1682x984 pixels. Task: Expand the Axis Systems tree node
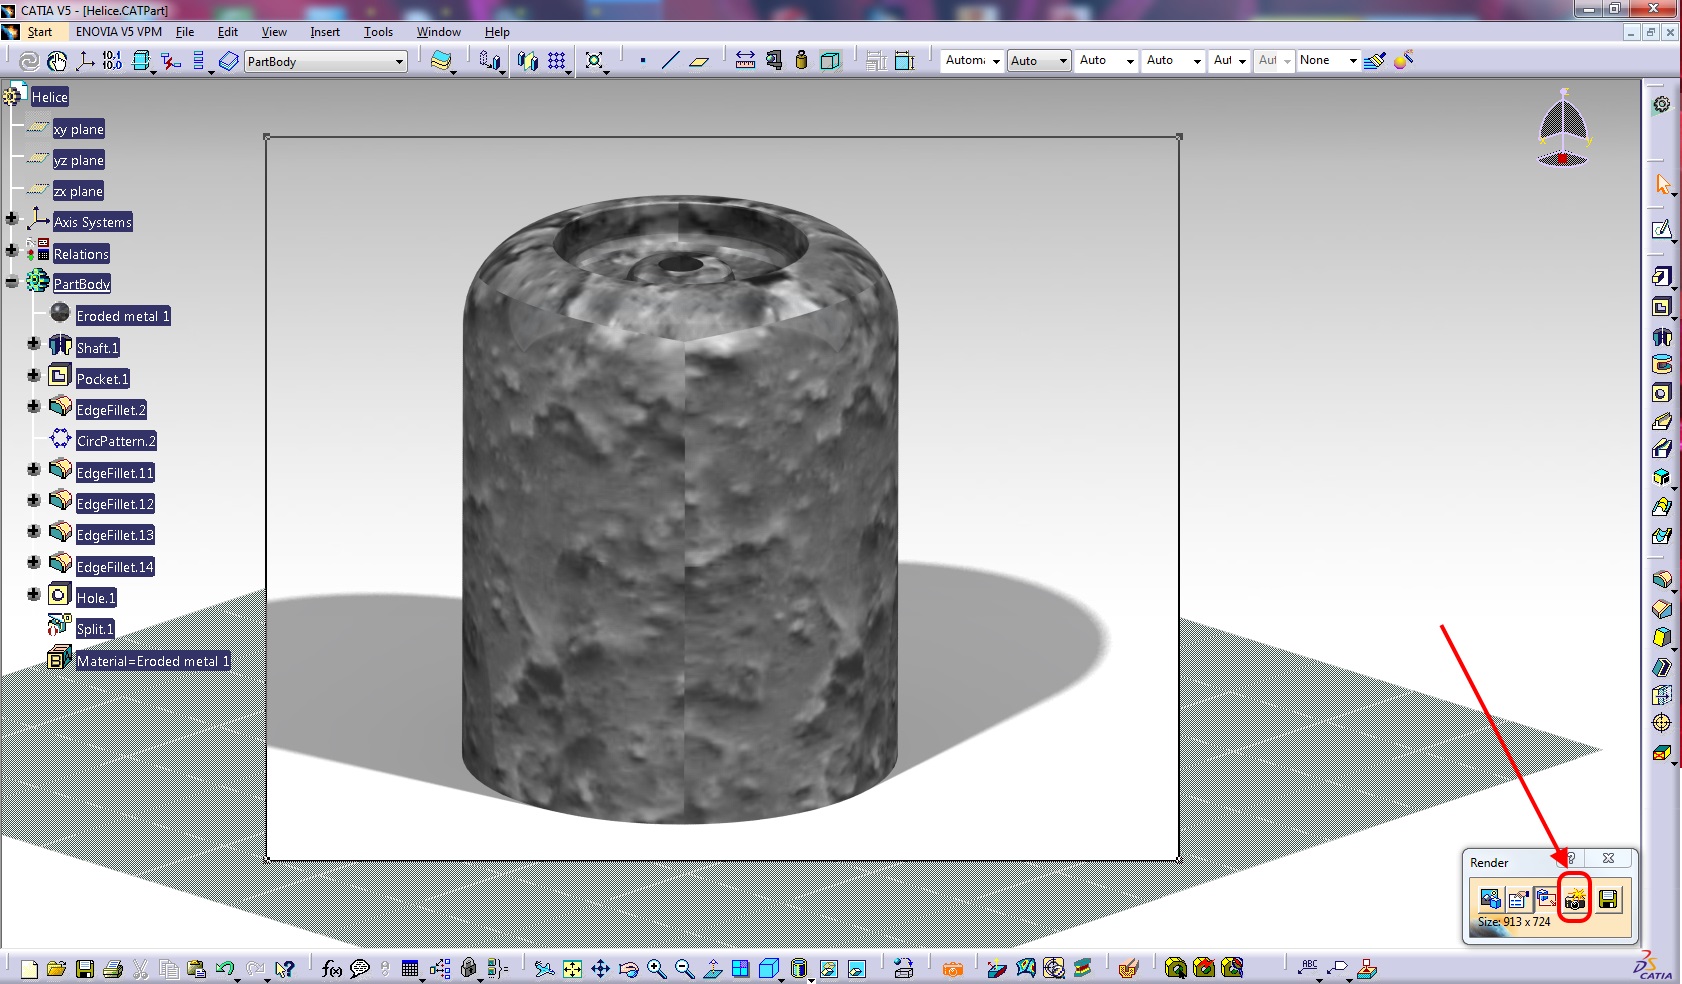coord(12,218)
